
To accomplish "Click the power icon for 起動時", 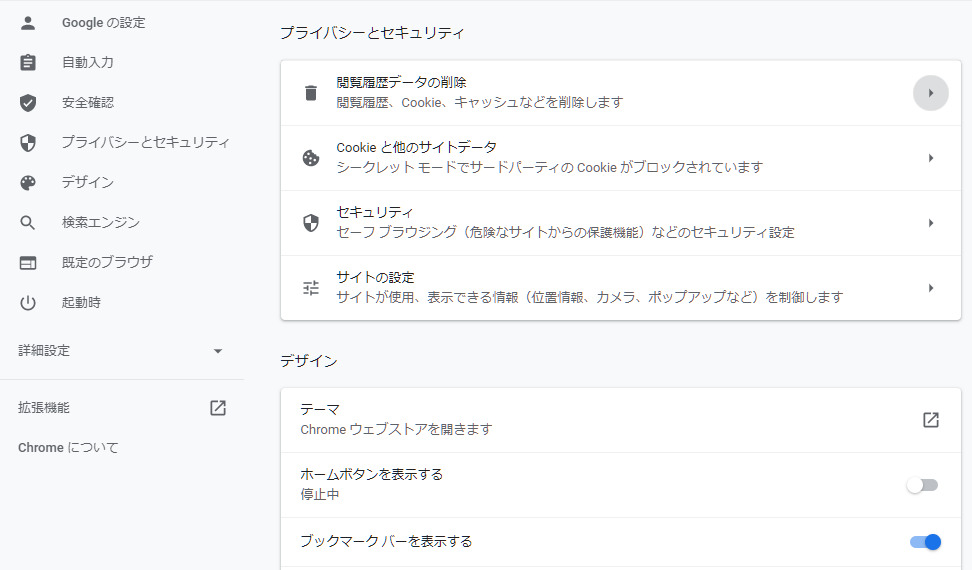I will [x=28, y=302].
